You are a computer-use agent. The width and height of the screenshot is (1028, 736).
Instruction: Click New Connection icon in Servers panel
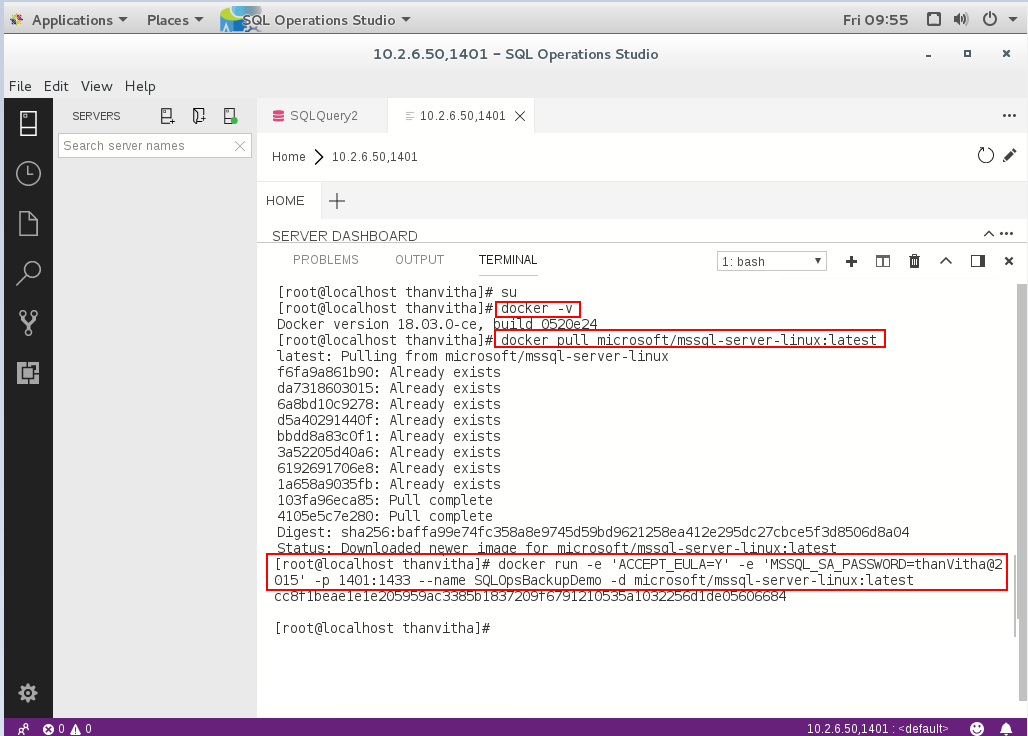point(168,116)
